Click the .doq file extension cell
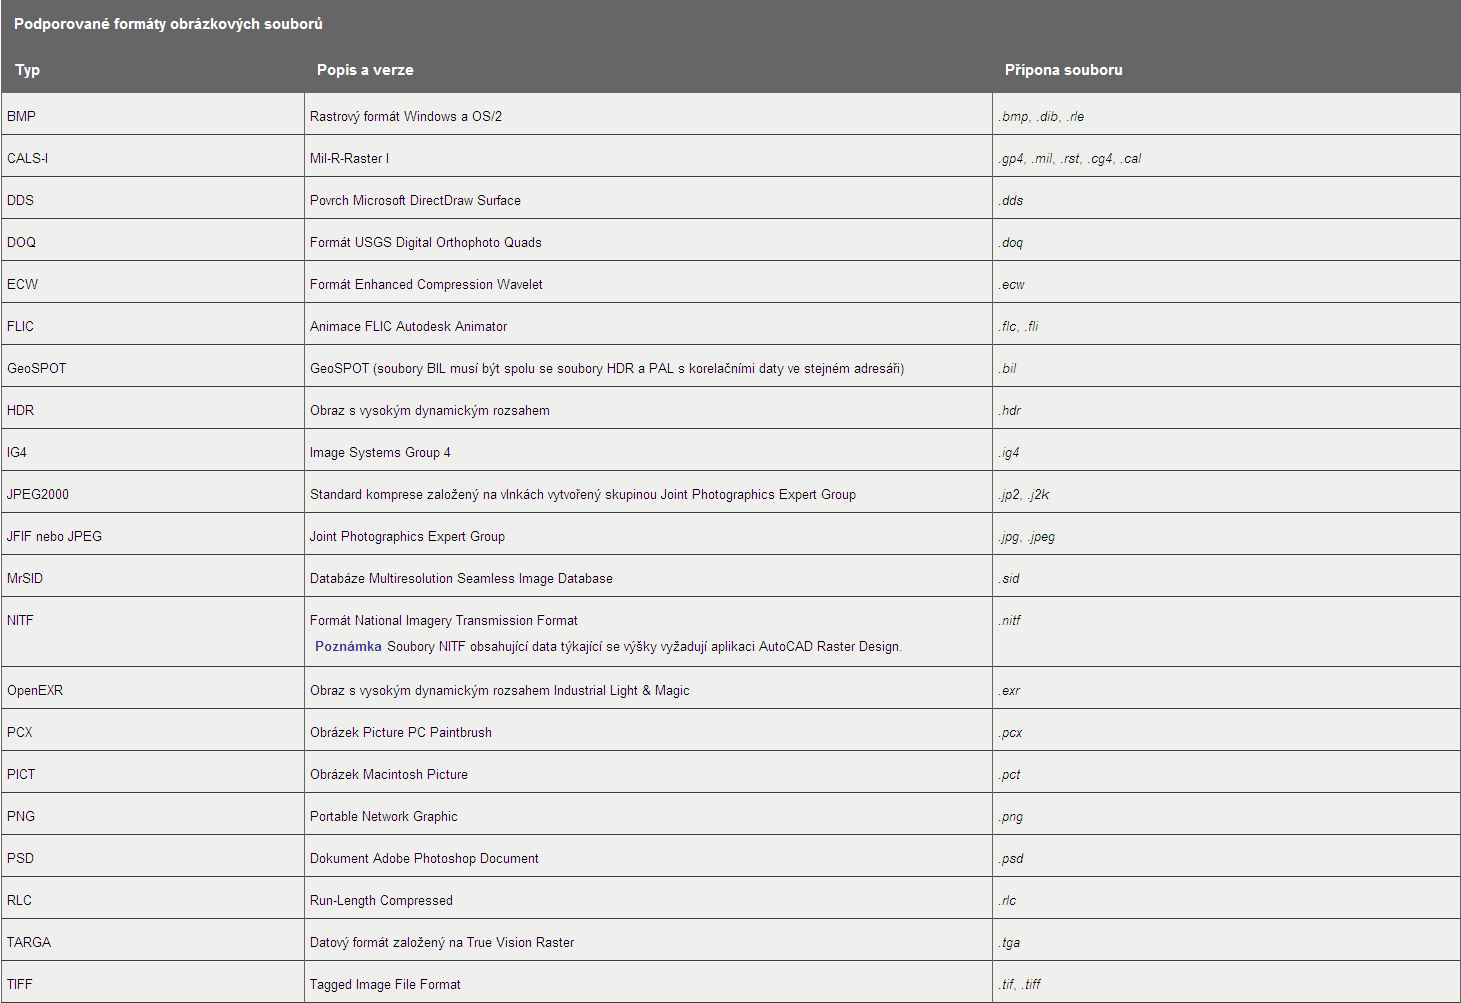 pos(1010,242)
